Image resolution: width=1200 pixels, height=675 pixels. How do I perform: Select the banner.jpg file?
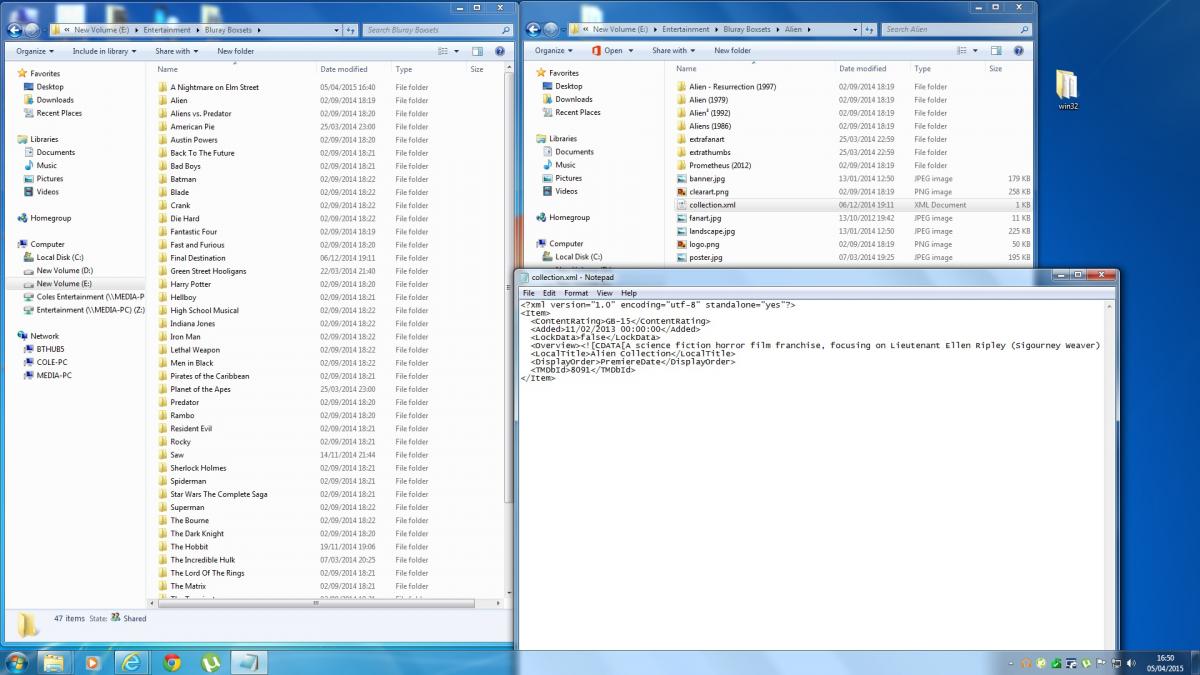click(706, 178)
